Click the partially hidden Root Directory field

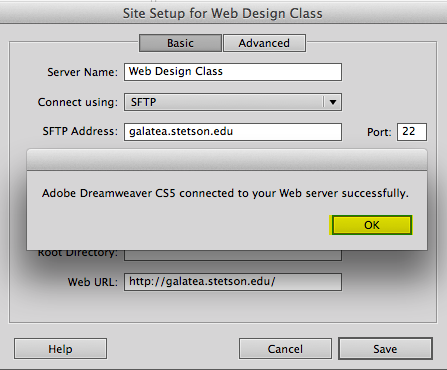click(233, 255)
